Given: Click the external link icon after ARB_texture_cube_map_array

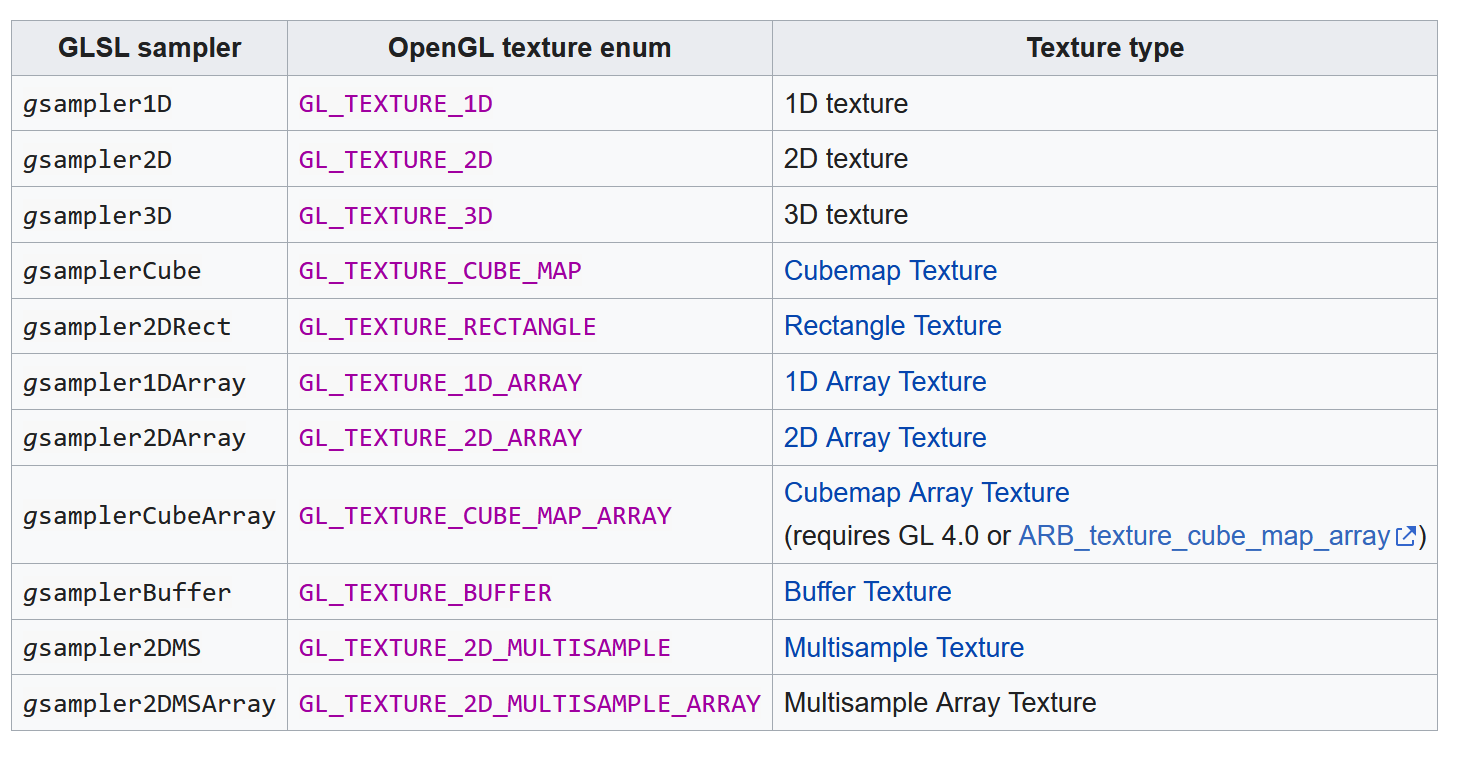Looking at the screenshot, I should tap(1406, 537).
